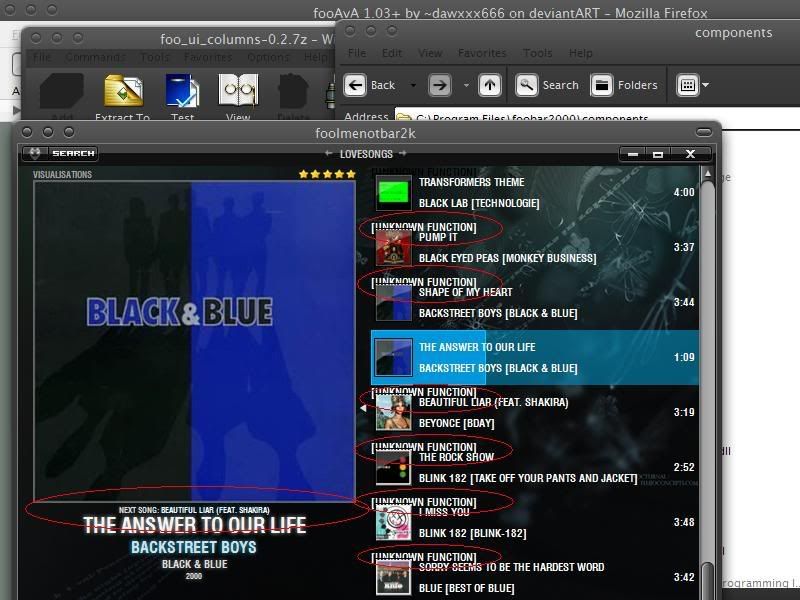Click The Answer To Our Life thumbnail
The image size is (800, 600).
pos(393,358)
